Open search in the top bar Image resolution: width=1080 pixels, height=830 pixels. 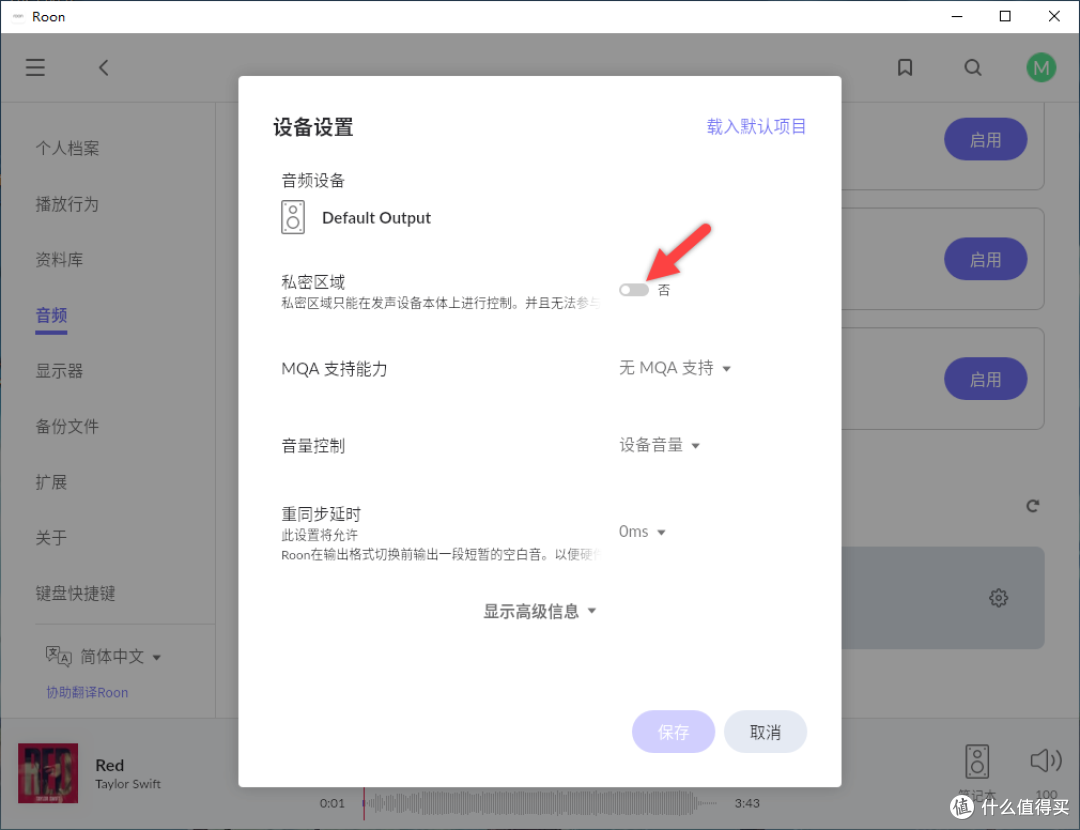point(972,67)
